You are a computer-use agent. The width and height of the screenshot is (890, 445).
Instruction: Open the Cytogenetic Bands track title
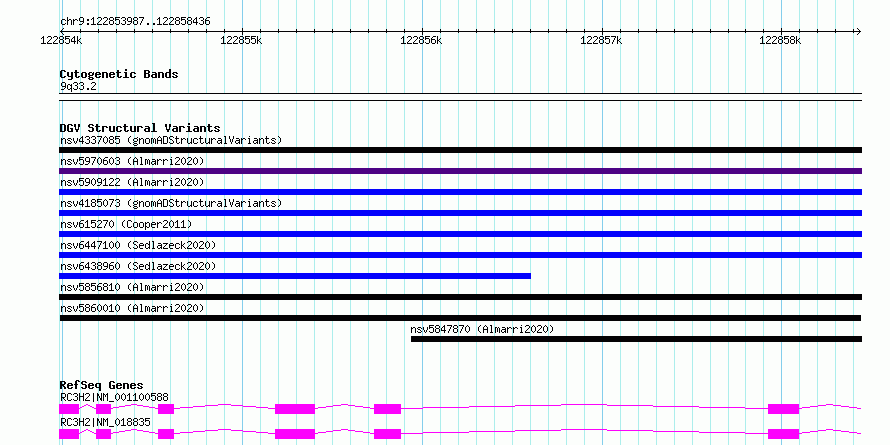[119, 74]
